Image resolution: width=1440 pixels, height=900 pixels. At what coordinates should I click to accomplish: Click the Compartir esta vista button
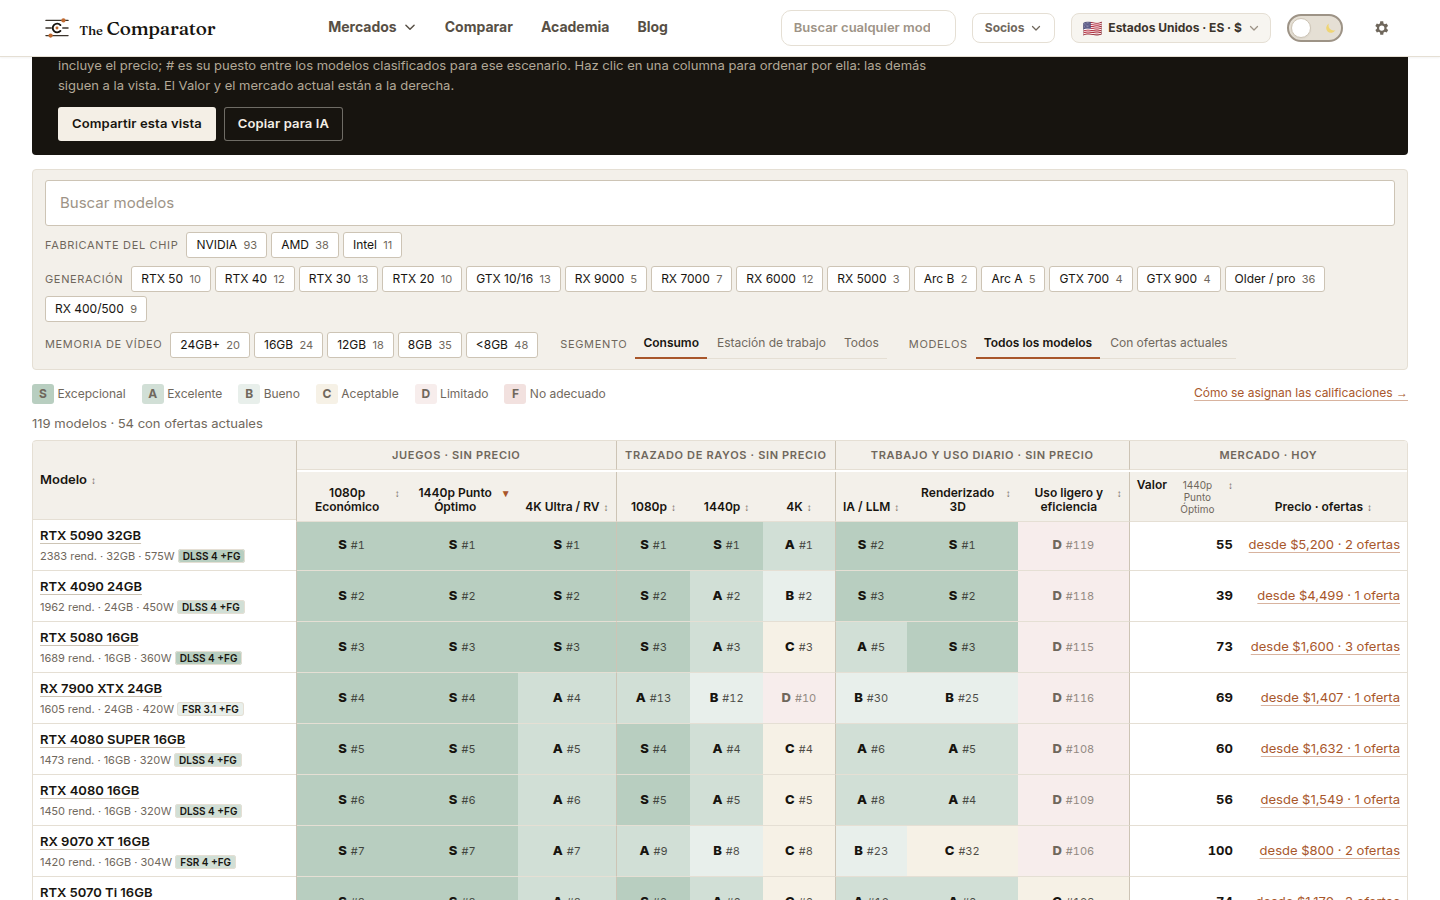click(x=137, y=124)
